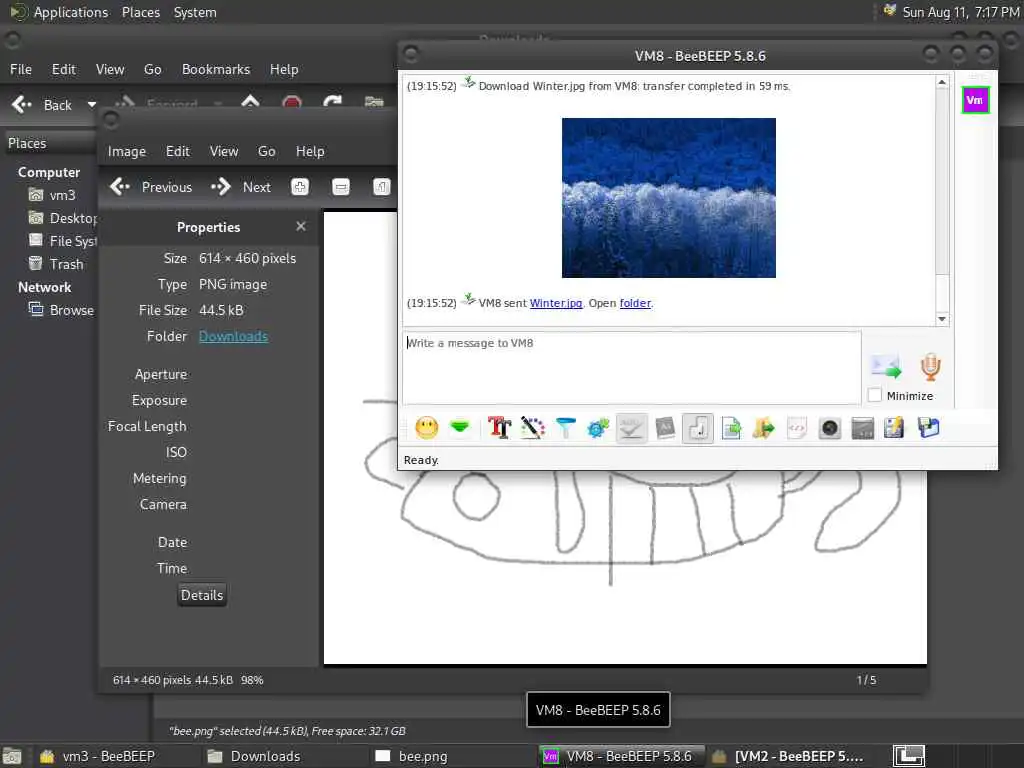Open the font color pencil tool
This screenshot has width=1024, height=768.
(532, 428)
